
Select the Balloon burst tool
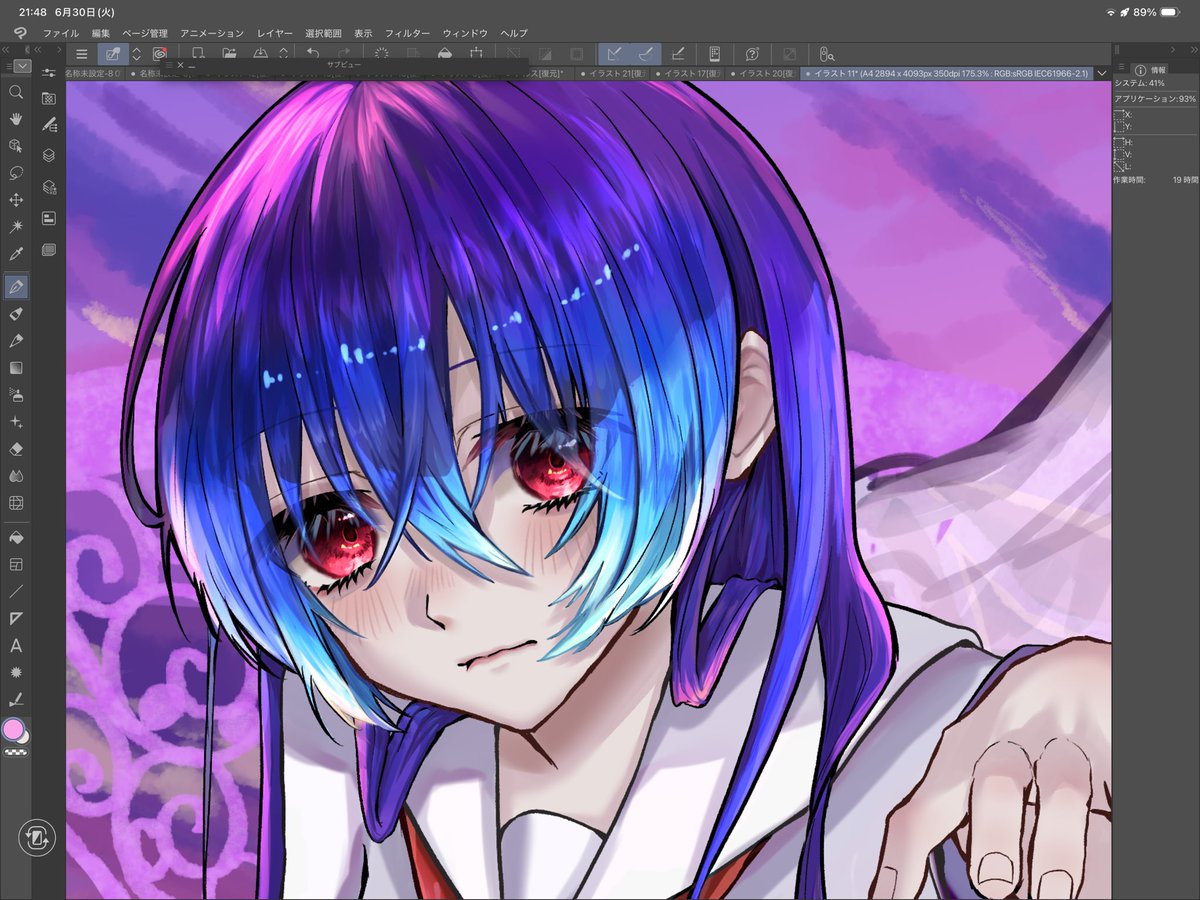coord(16,673)
